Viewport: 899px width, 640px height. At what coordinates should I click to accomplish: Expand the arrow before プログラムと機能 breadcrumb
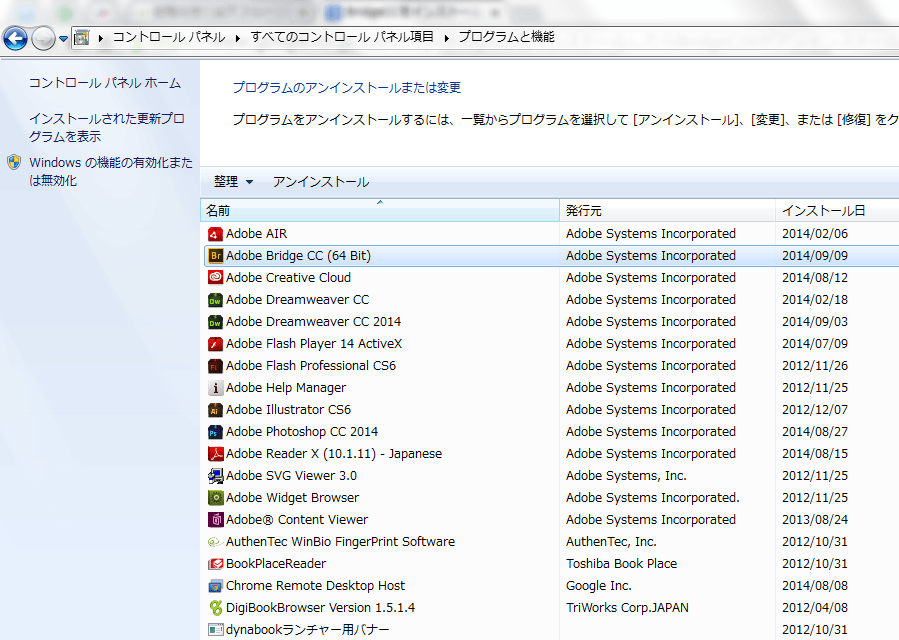click(446, 38)
